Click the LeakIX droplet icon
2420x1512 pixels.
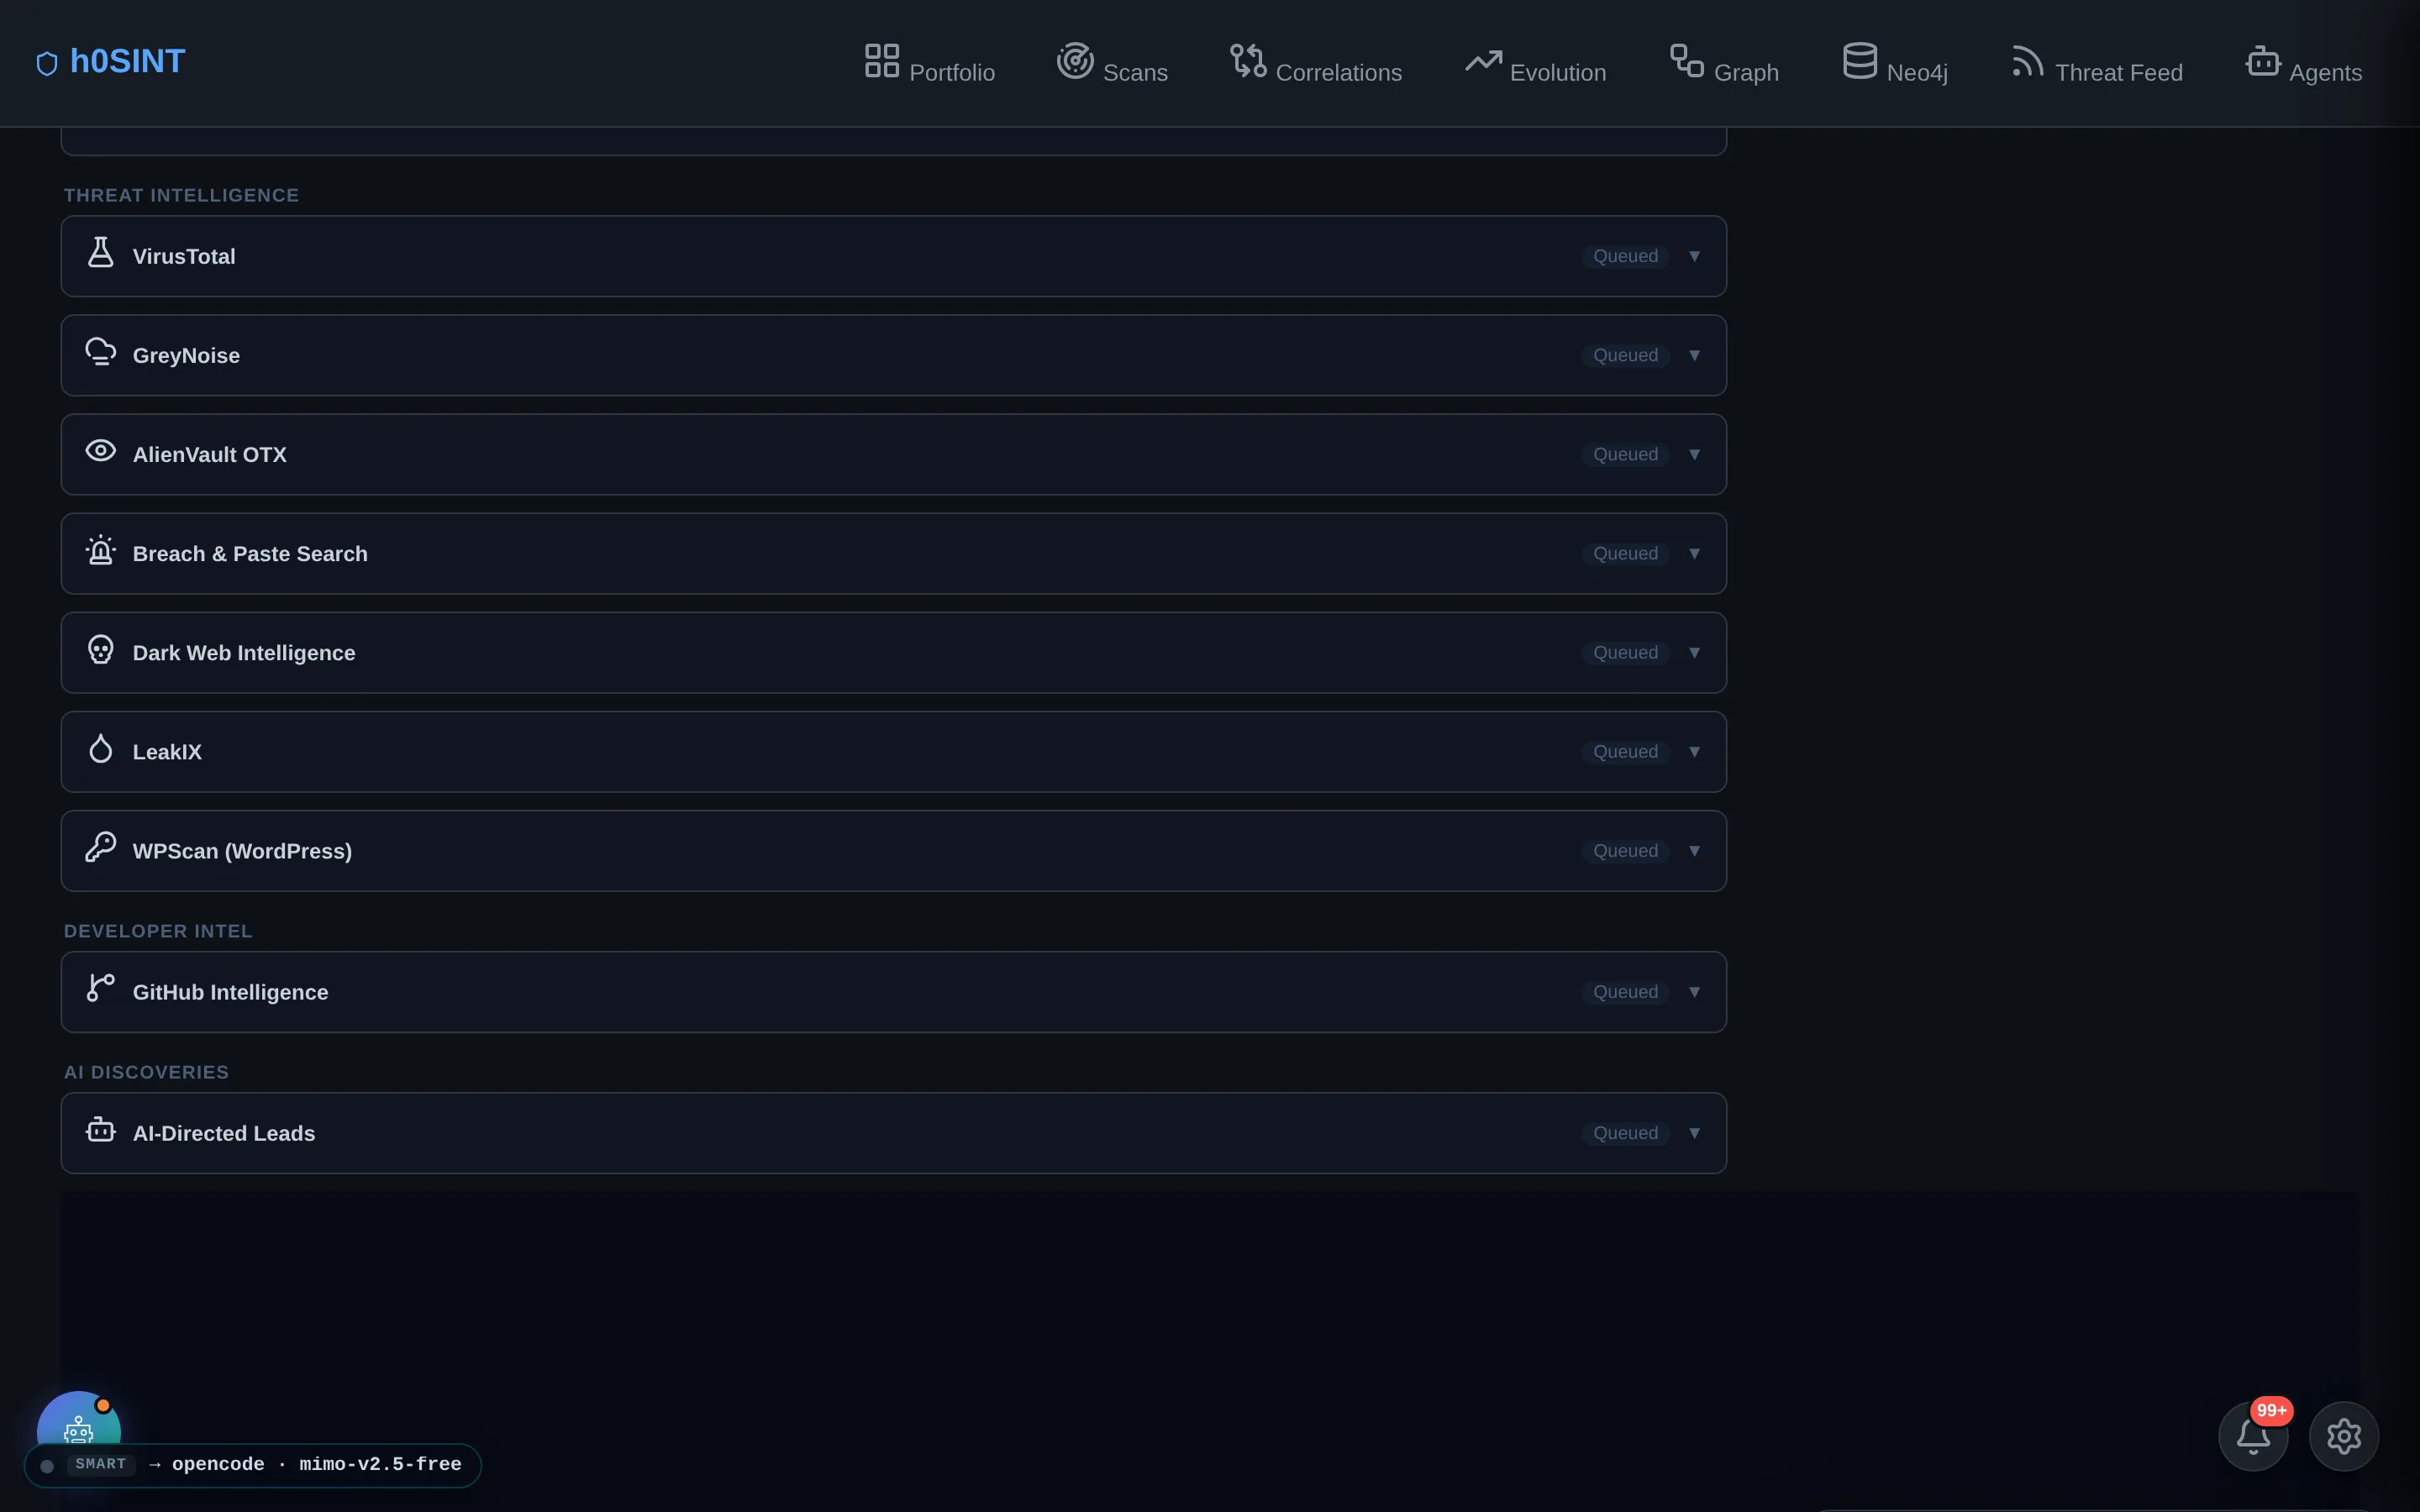(x=101, y=748)
